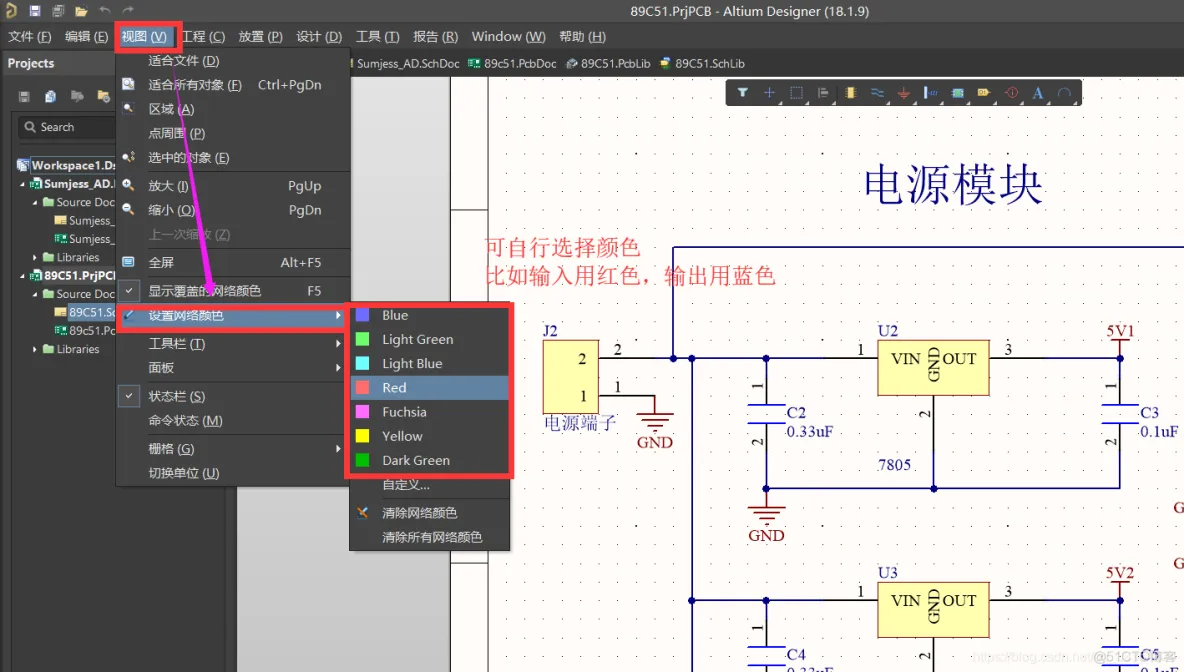Click 切换单位 (U) entry
The width and height of the screenshot is (1184, 672).
[233, 473]
